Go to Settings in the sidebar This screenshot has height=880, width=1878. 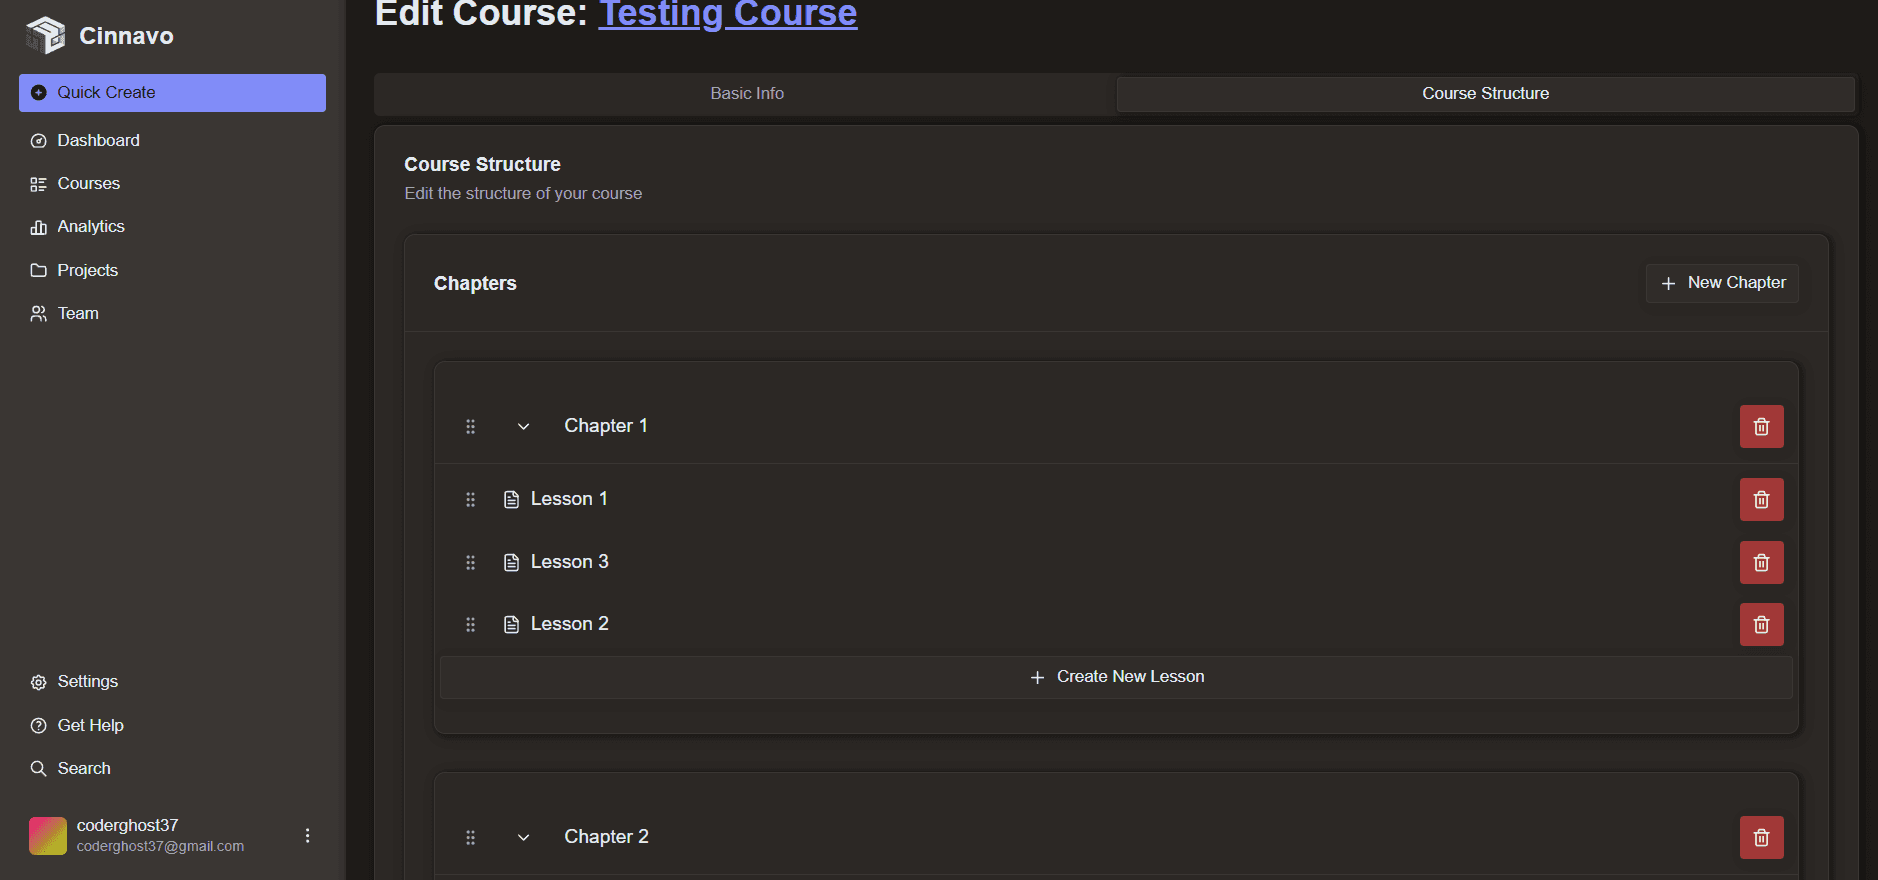[87, 682]
